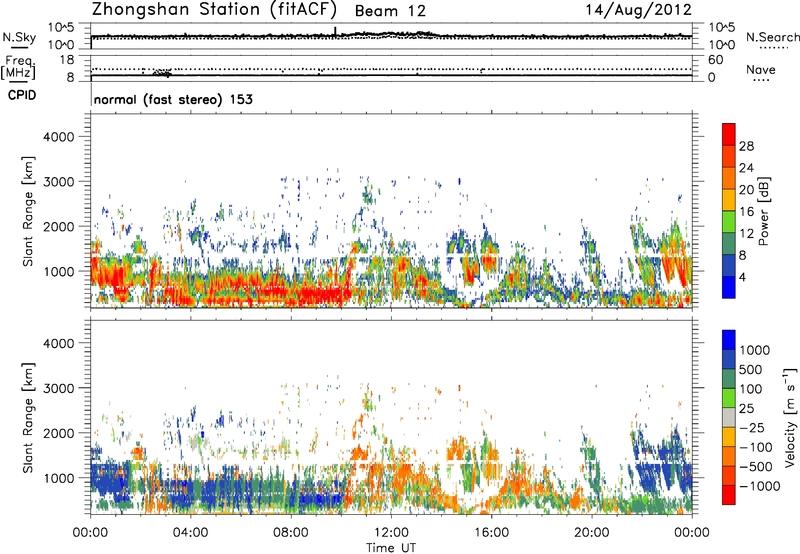Click 'normal (fast stereo) 153' text

(173, 99)
